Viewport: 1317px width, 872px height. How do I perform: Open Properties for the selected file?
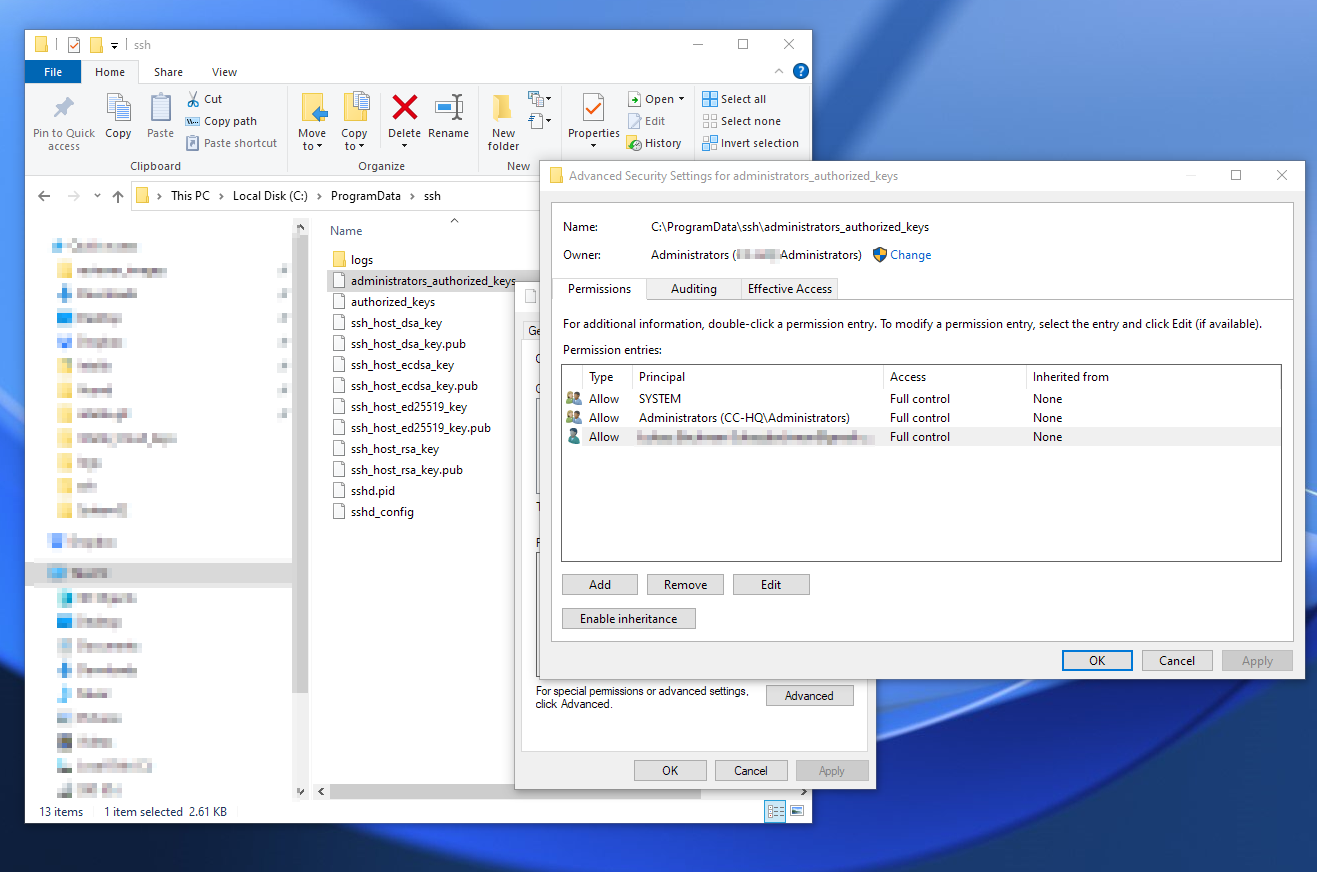(x=592, y=116)
